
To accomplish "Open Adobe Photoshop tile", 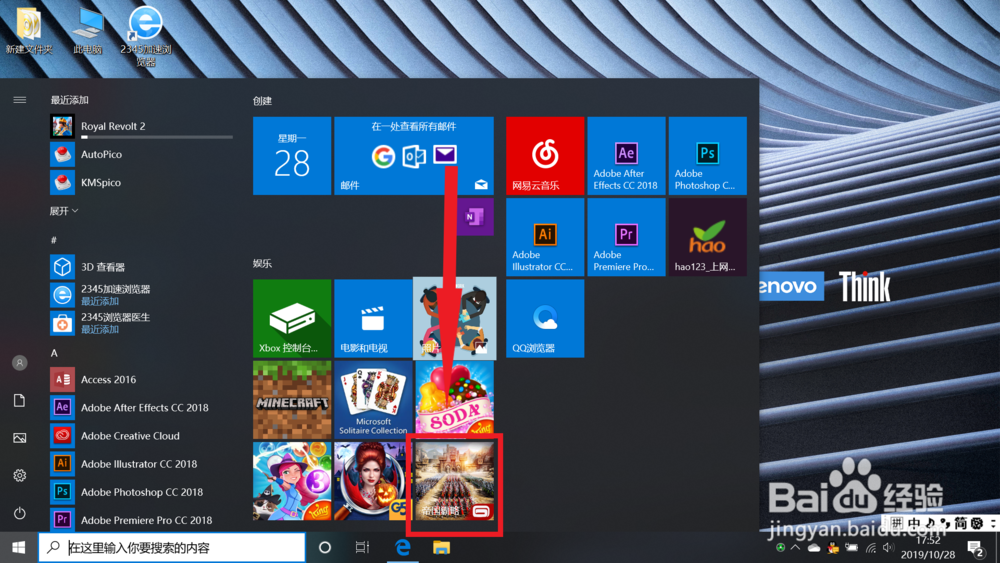I will pos(707,156).
